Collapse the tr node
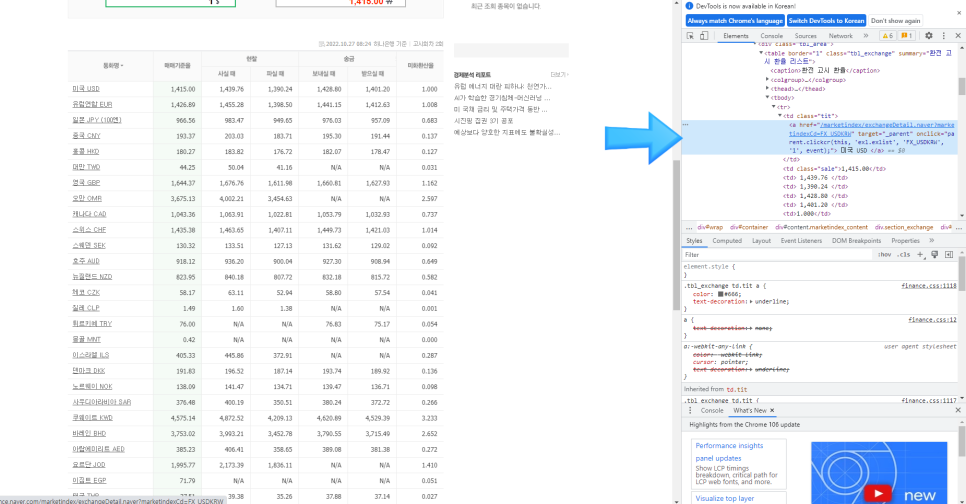 774,107
